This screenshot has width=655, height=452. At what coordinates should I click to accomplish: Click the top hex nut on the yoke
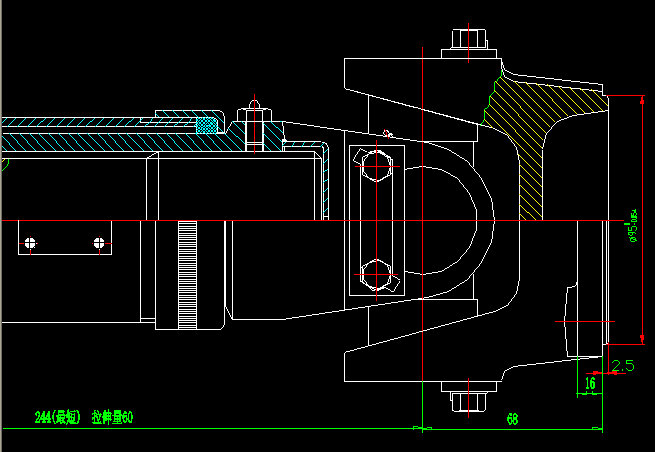(468, 40)
